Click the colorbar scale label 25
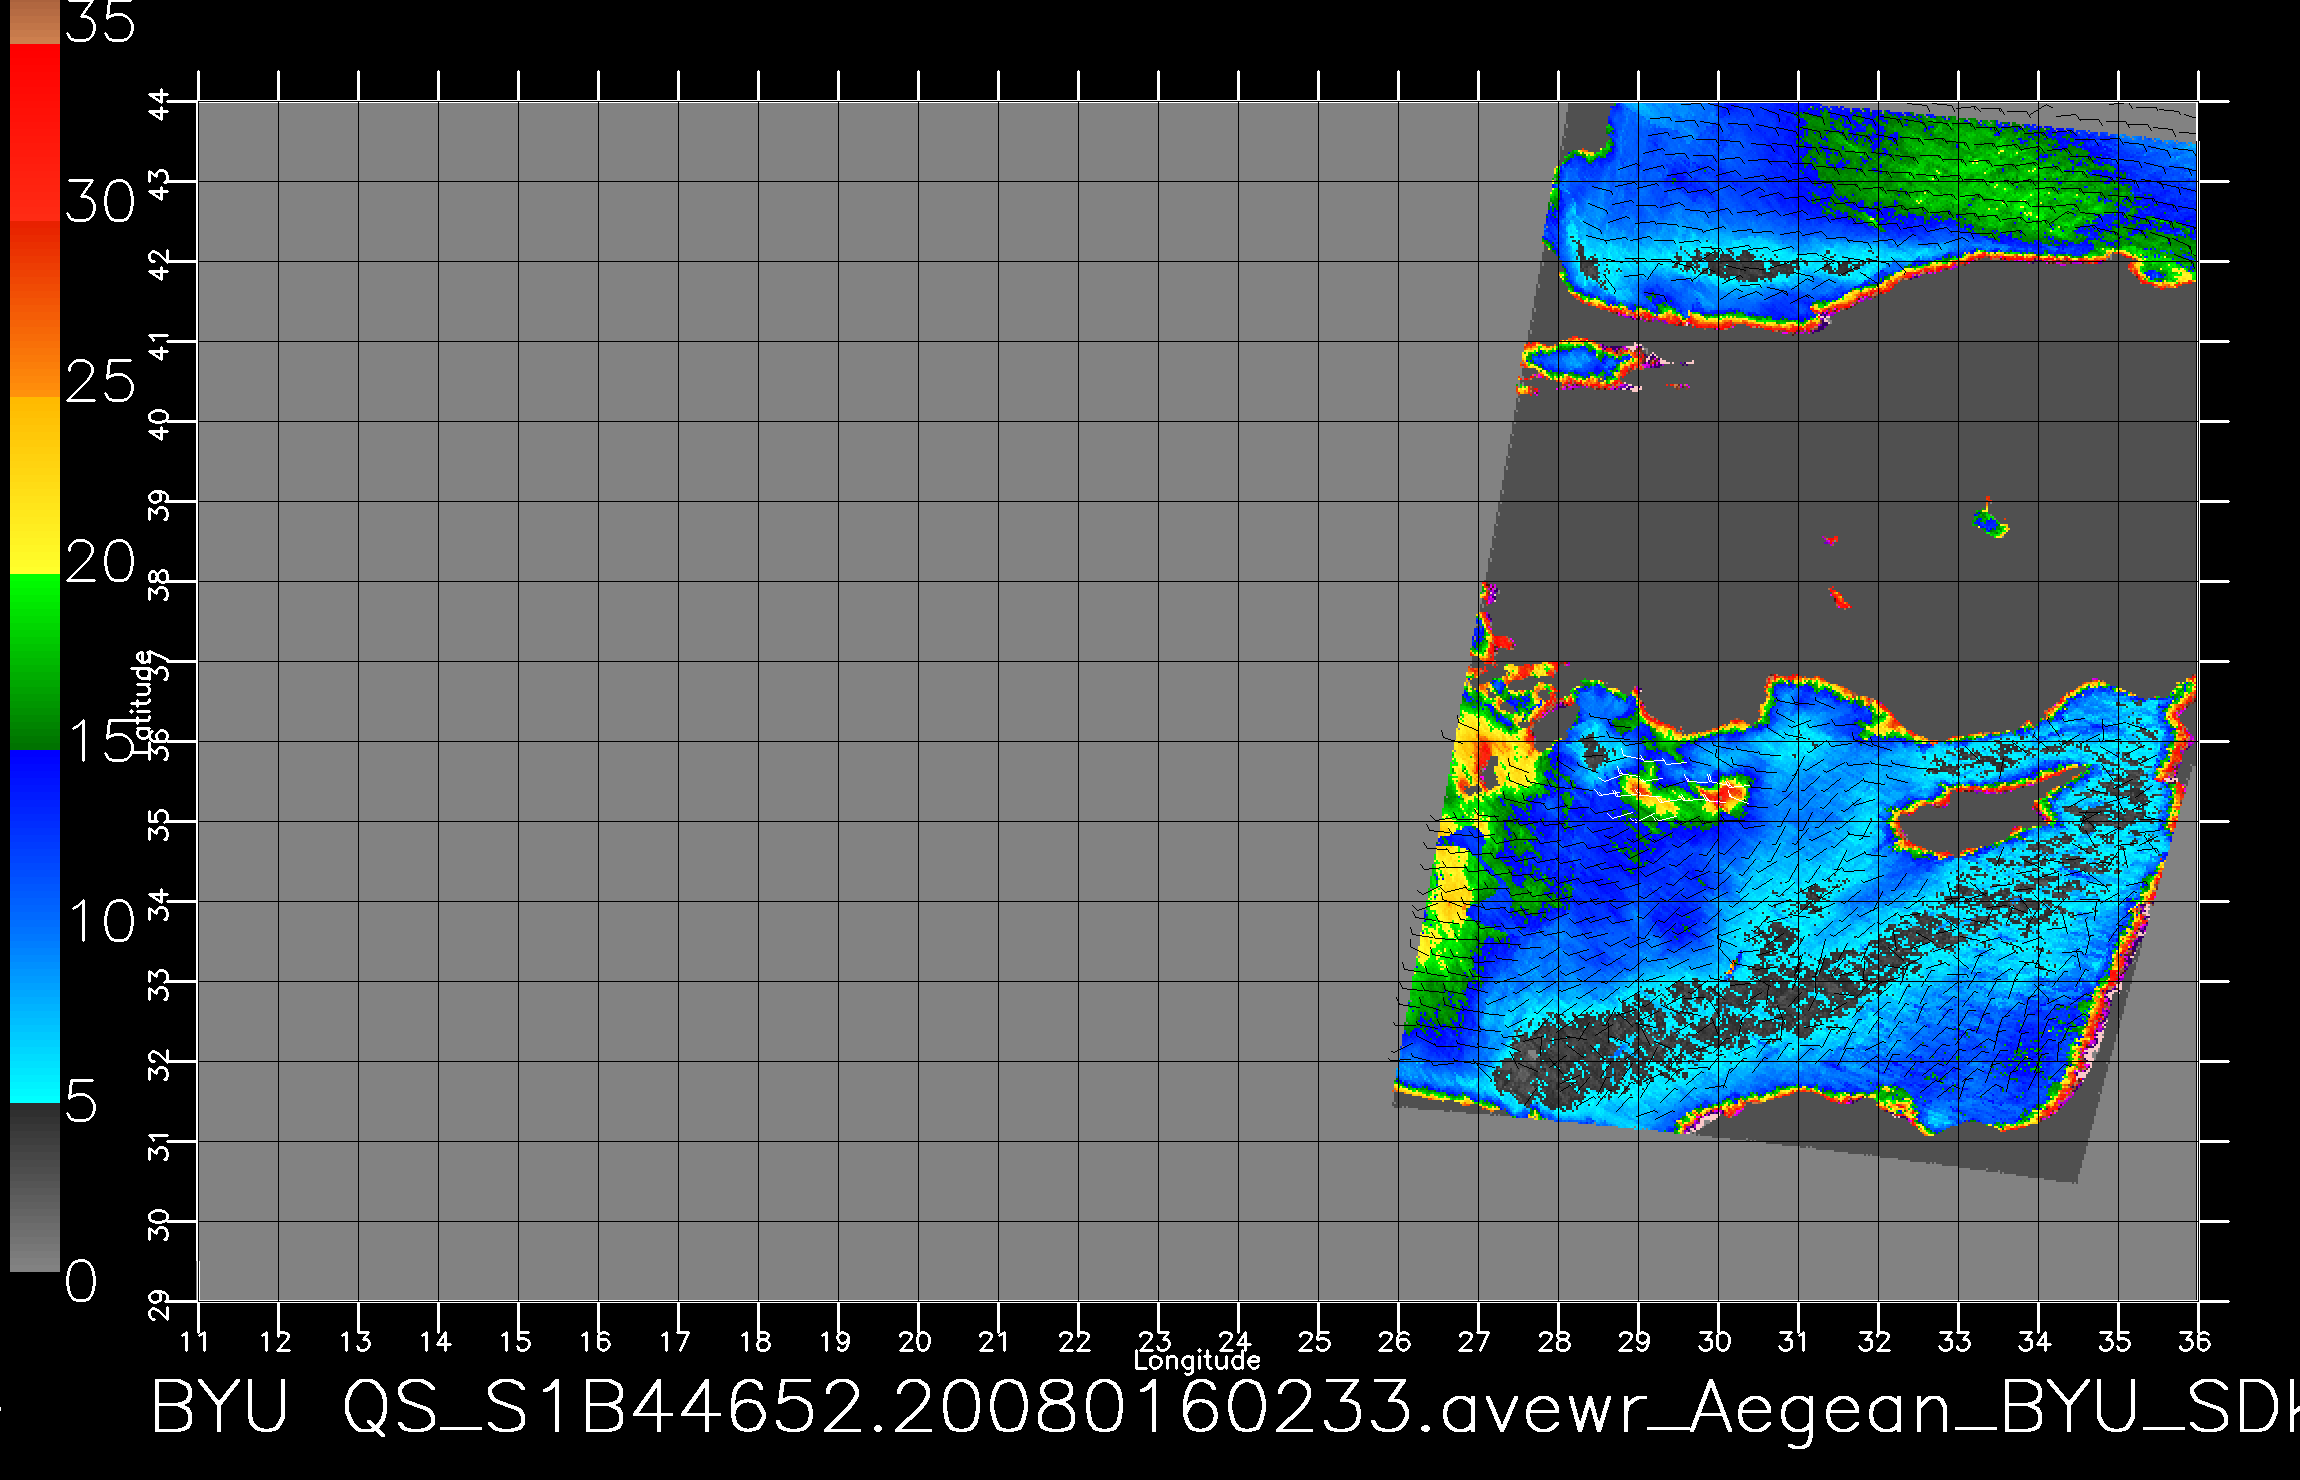Screen dimensions: 2300x1480 100,382
